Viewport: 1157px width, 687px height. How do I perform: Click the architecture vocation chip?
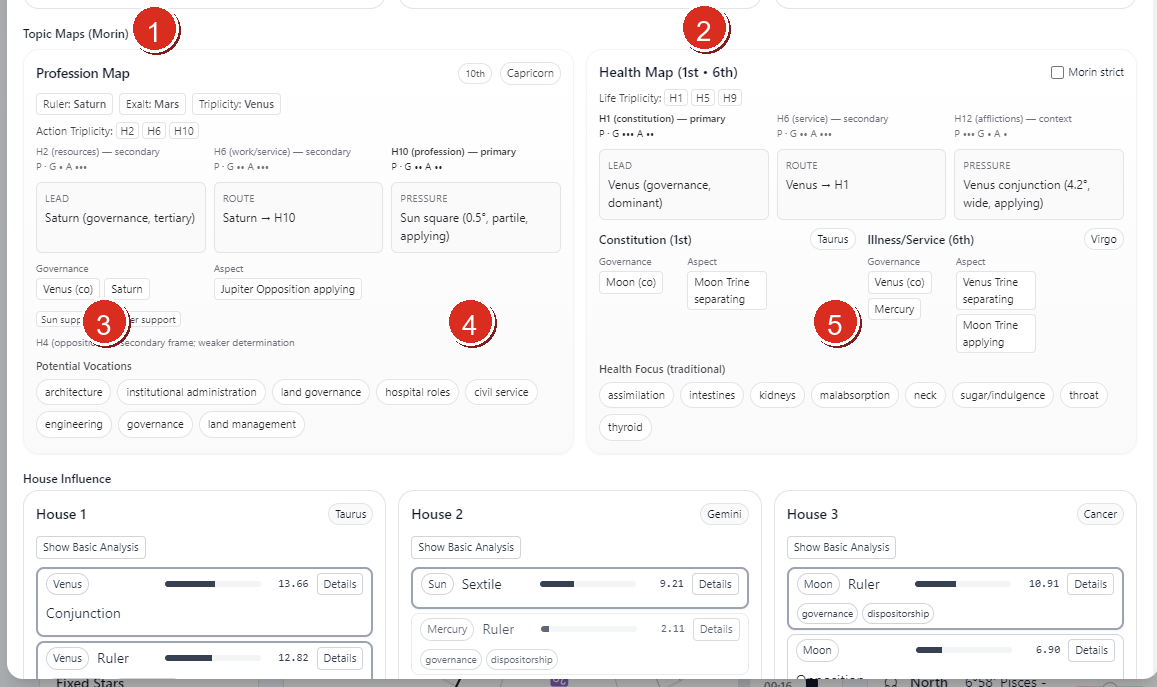point(74,392)
